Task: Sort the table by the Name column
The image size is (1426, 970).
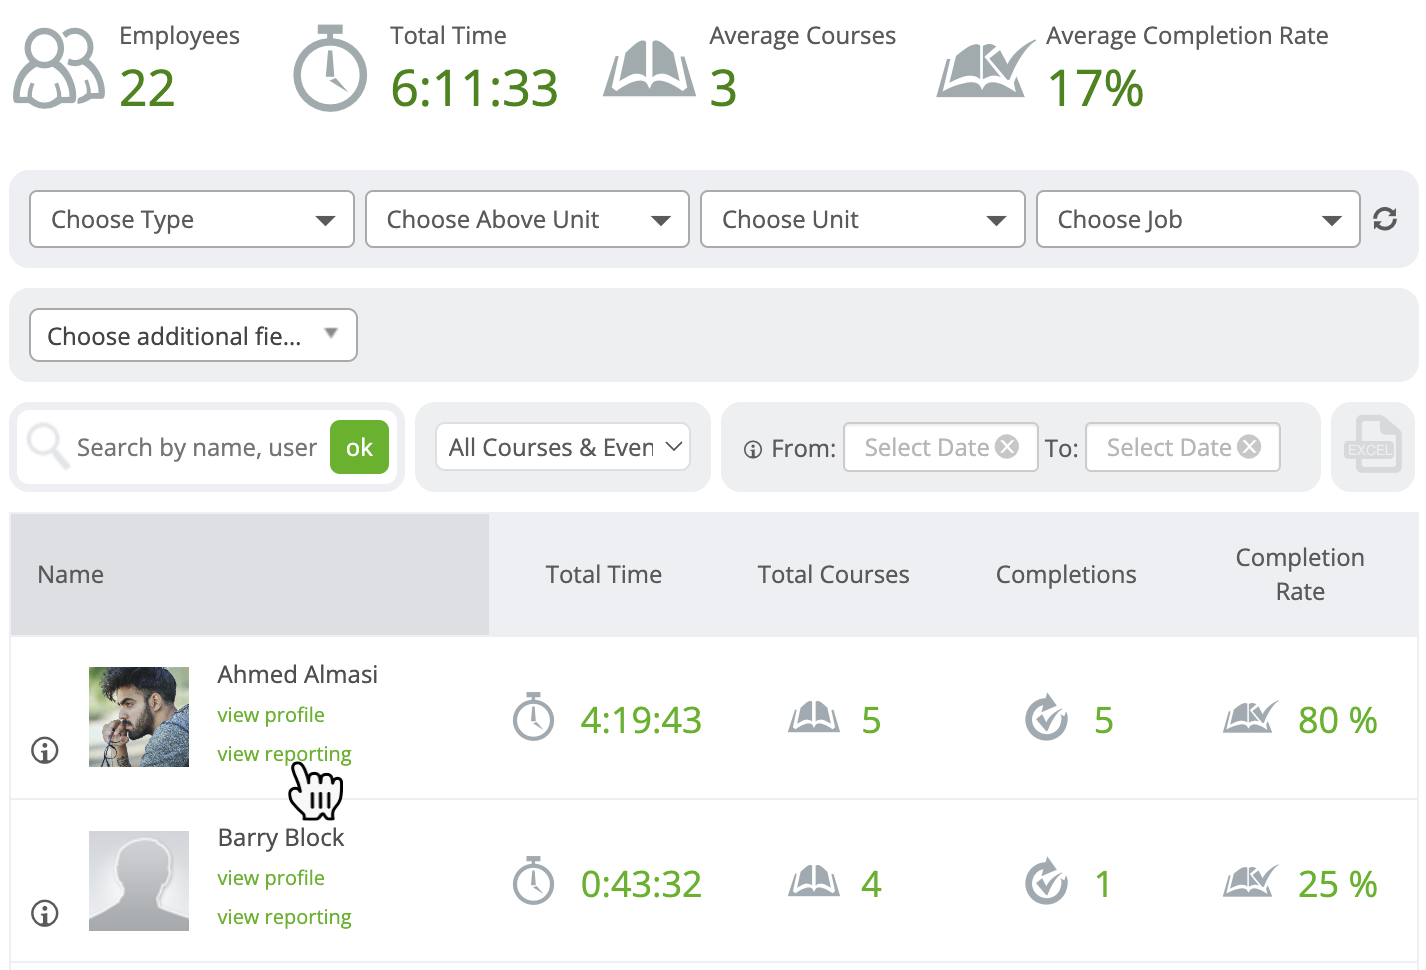Action: (x=70, y=574)
